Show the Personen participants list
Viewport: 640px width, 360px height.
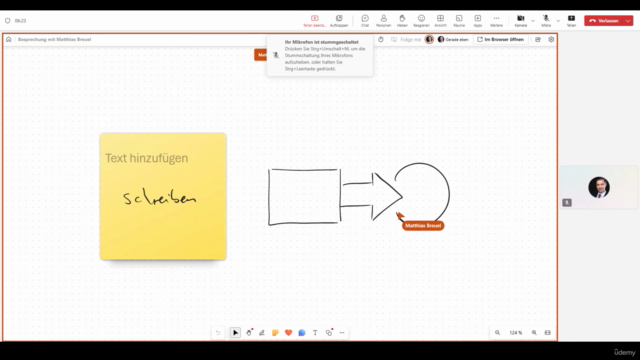(383, 21)
